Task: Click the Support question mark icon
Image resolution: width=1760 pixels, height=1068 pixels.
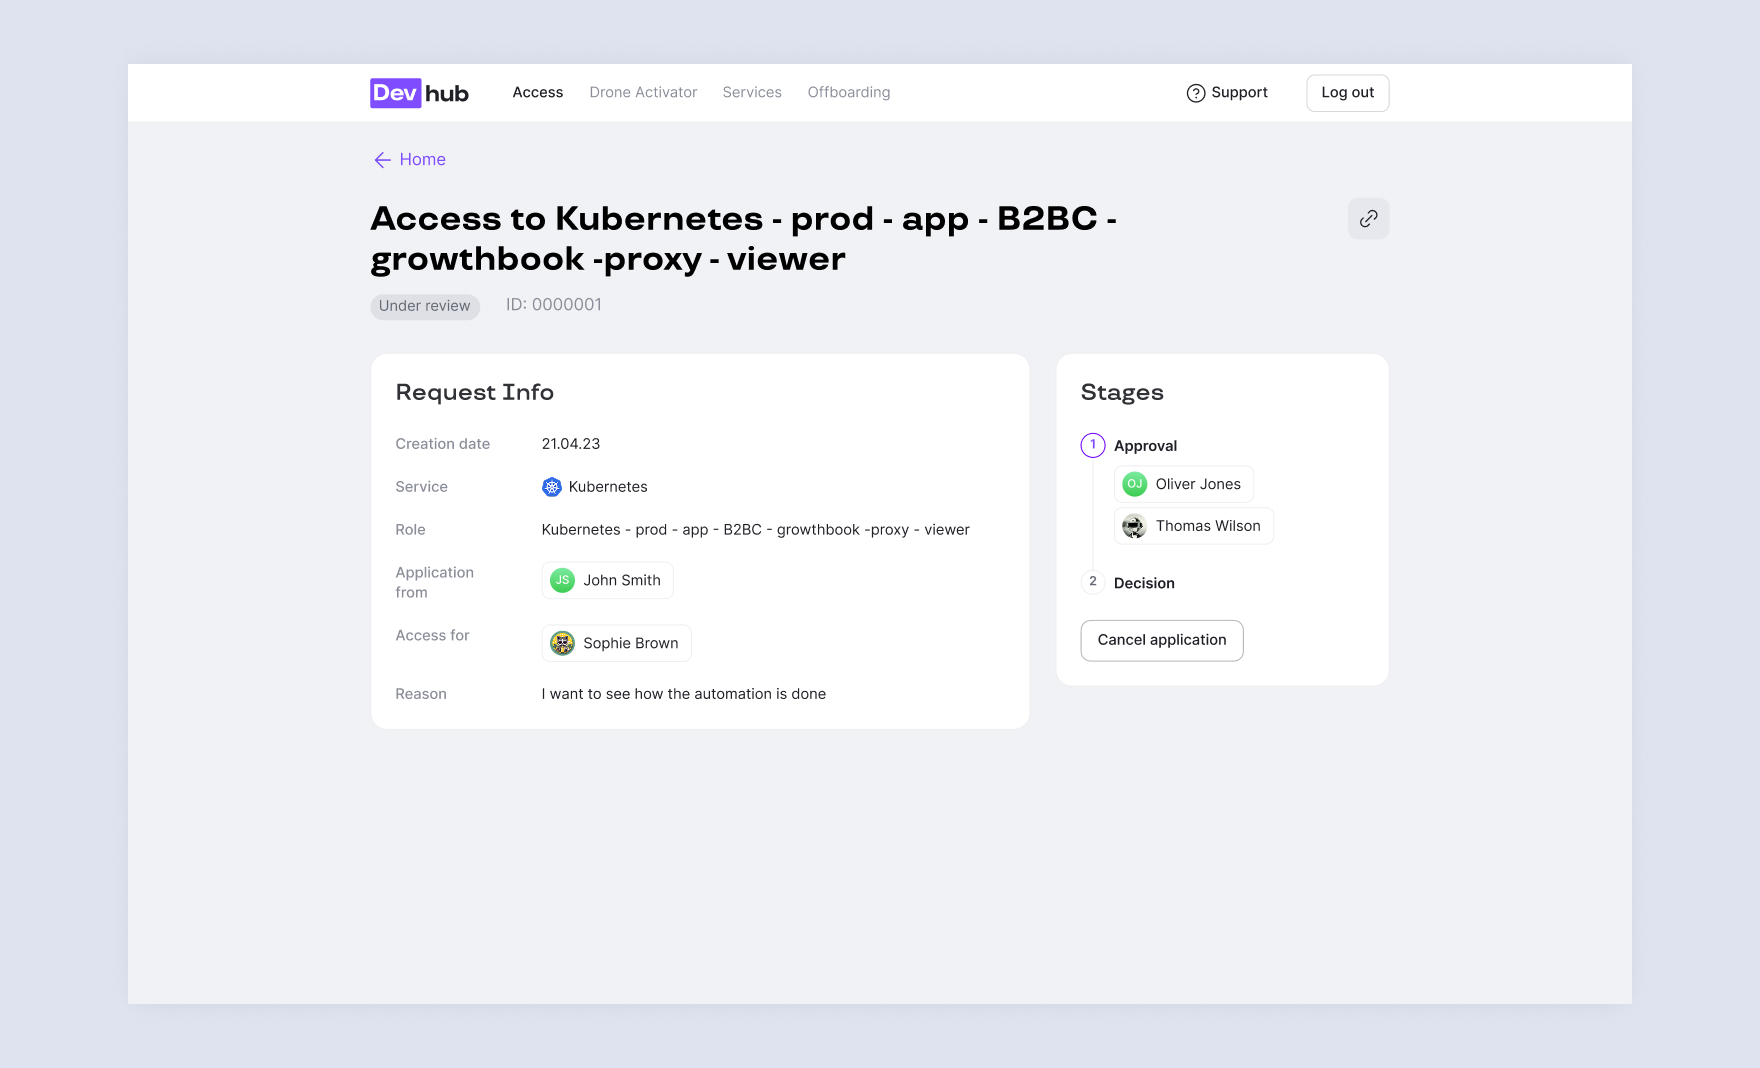Action: pos(1195,93)
